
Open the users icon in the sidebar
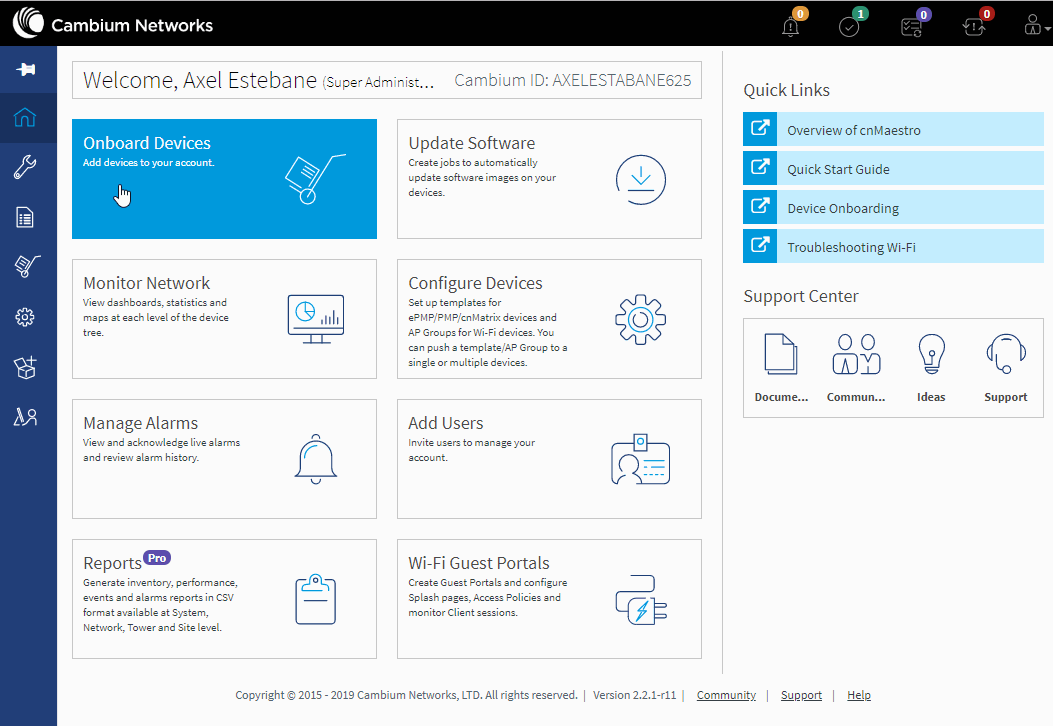[26, 417]
